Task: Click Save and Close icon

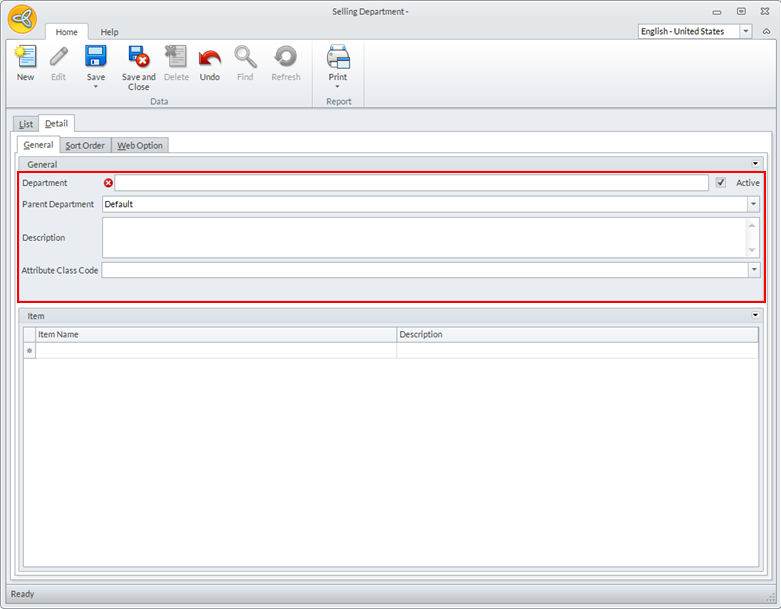Action: [x=138, y=57]
